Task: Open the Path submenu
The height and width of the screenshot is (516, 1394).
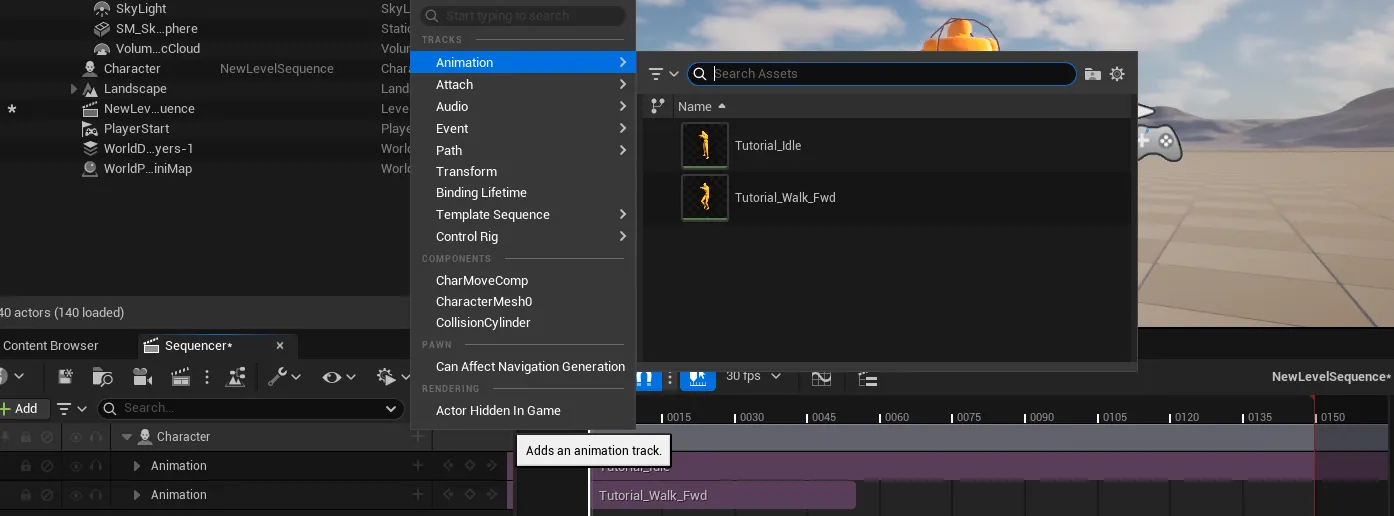Action: point(523,150)
